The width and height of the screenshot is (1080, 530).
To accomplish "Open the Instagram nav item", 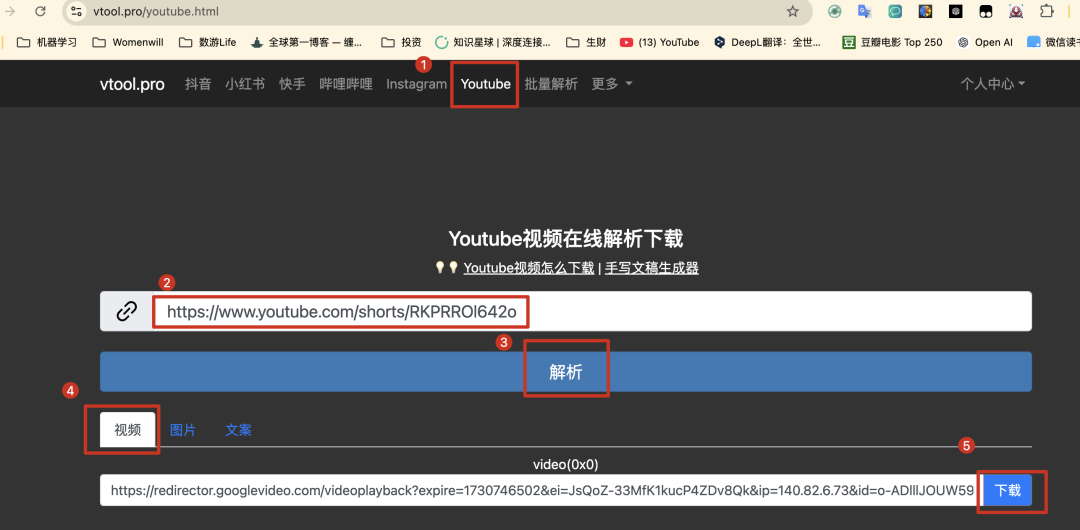I will click(x=417, y=84).
